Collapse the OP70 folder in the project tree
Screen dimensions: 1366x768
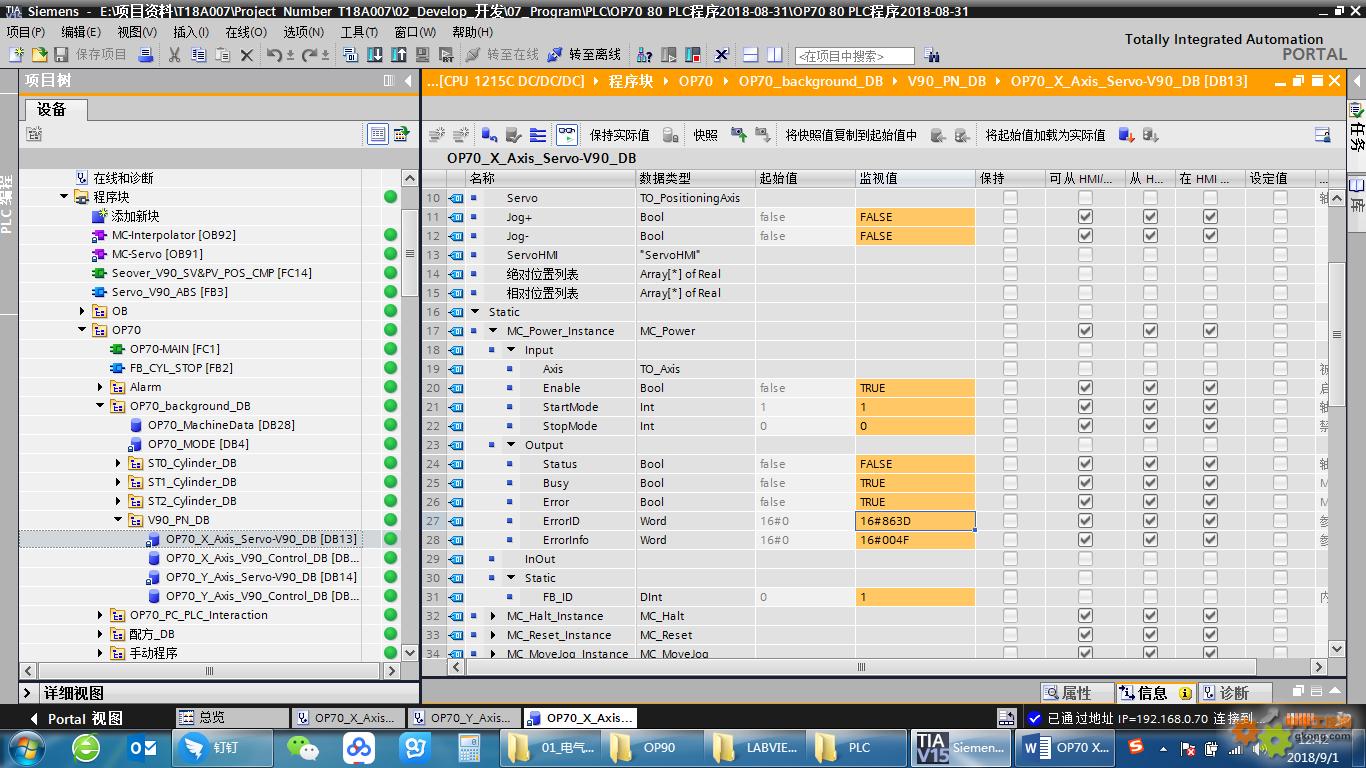tap(83, 330)
